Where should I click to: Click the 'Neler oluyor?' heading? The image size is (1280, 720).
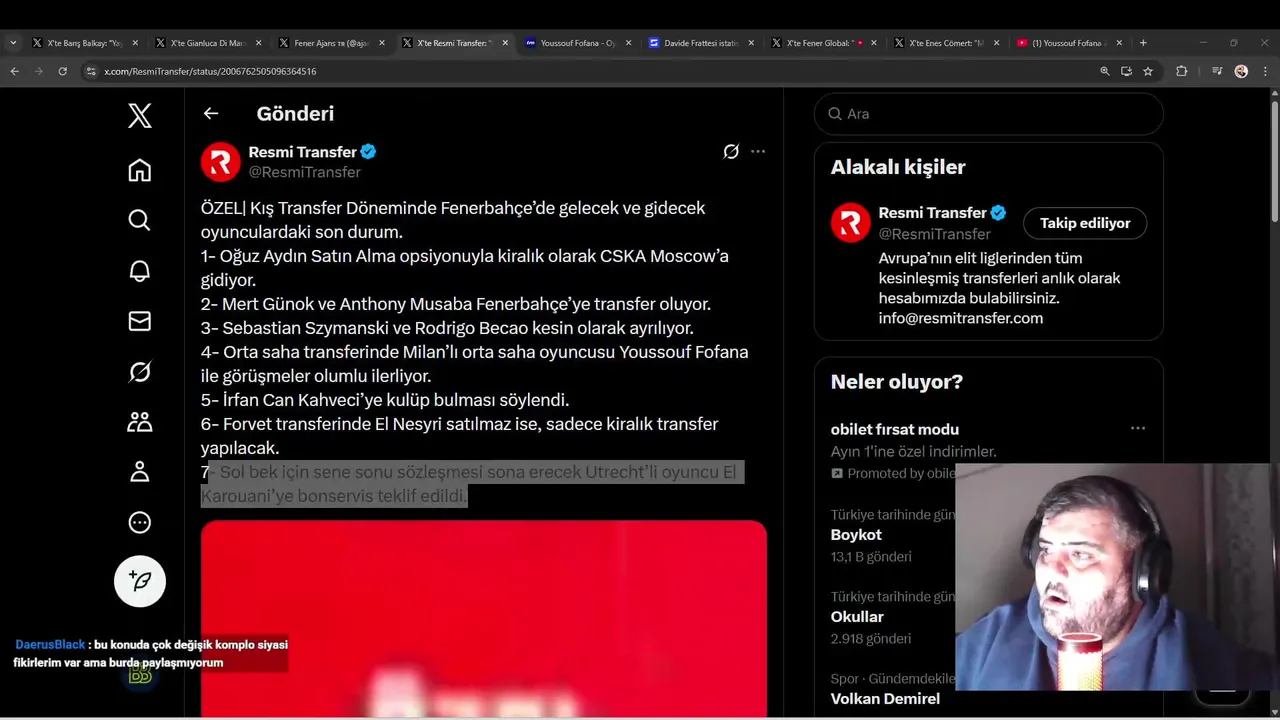tap(897, 382)
